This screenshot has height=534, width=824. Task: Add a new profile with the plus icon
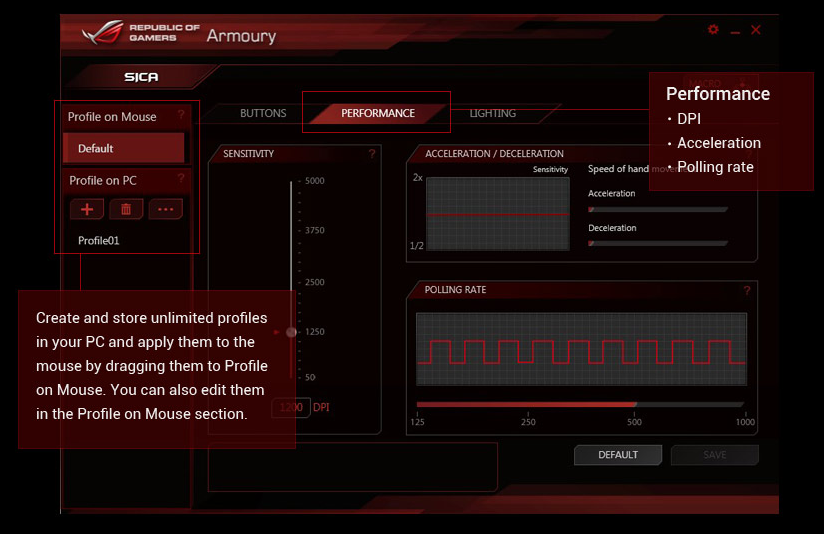point(87,209)
